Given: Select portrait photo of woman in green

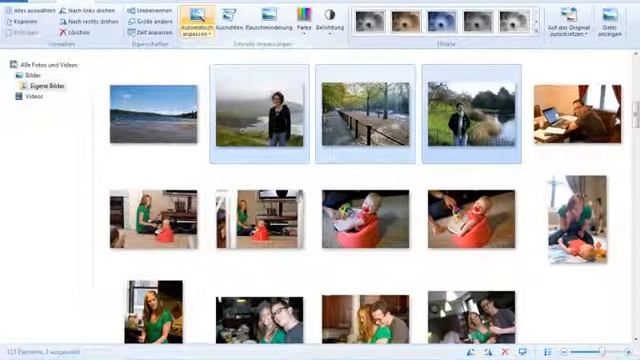Looking at the screenshot, I should tap(154, 312).
